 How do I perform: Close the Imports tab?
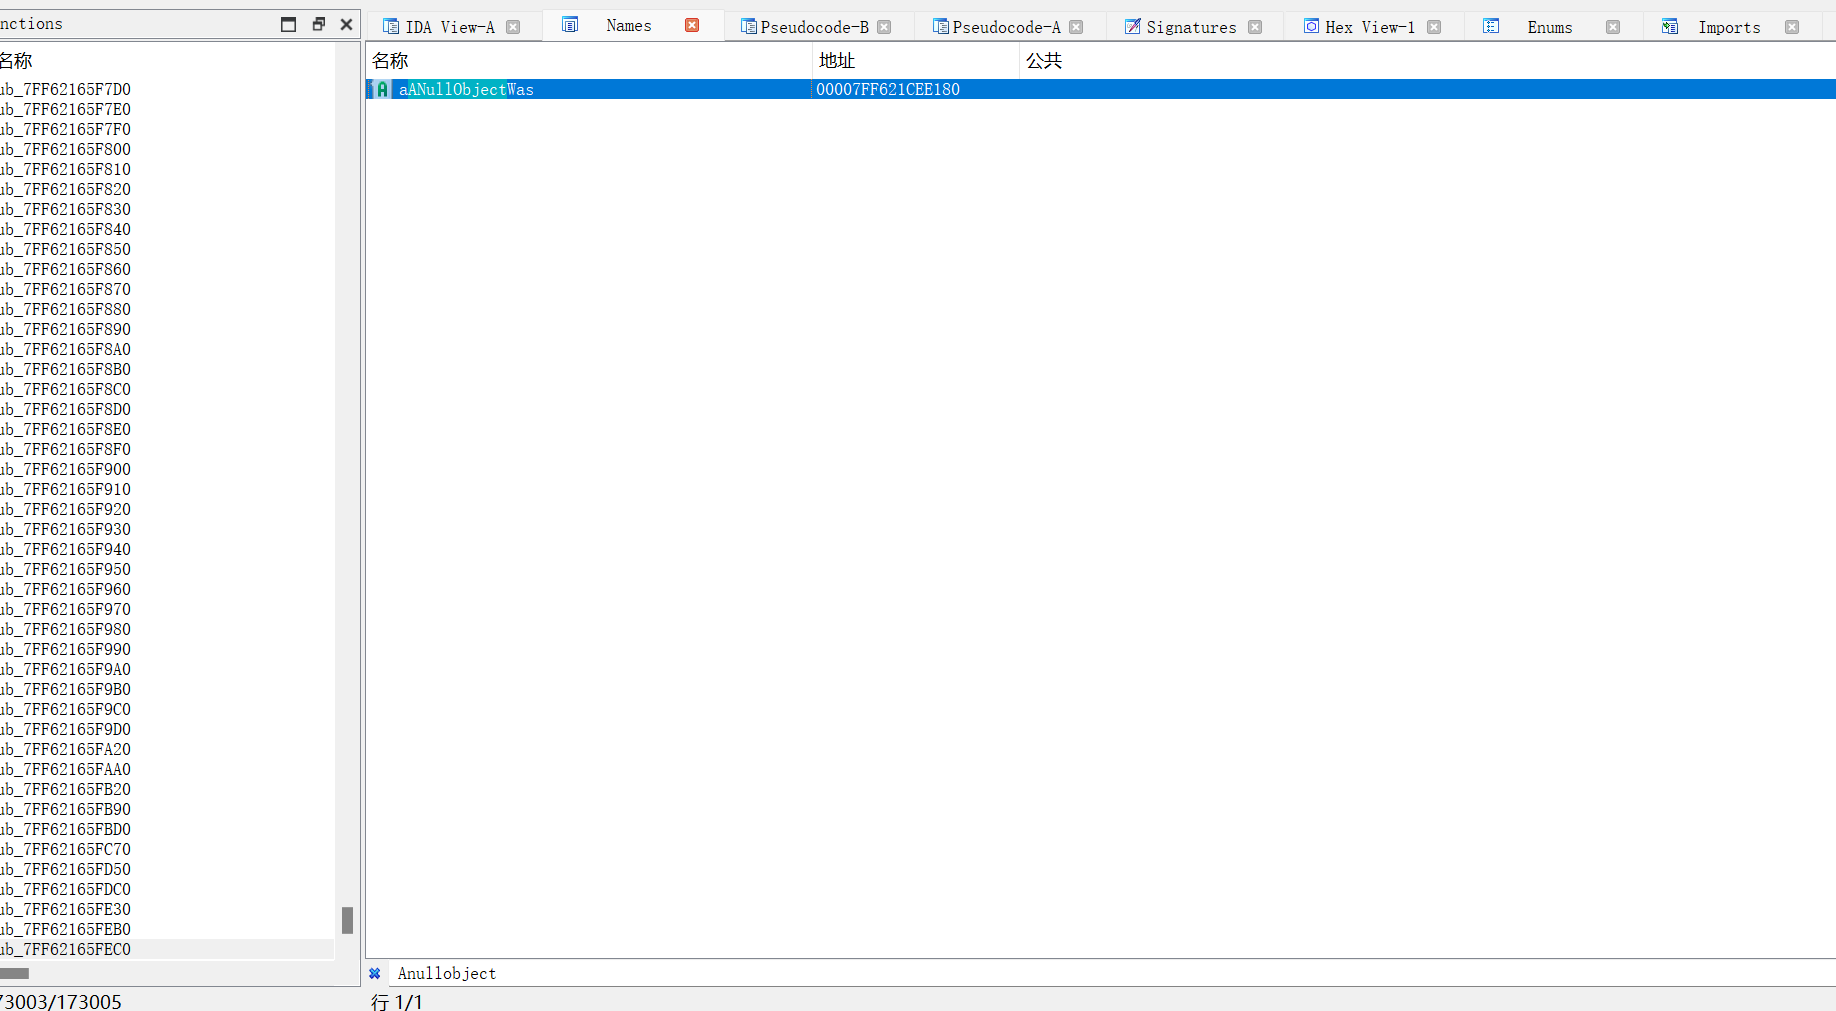click(x=1792, y=27)
